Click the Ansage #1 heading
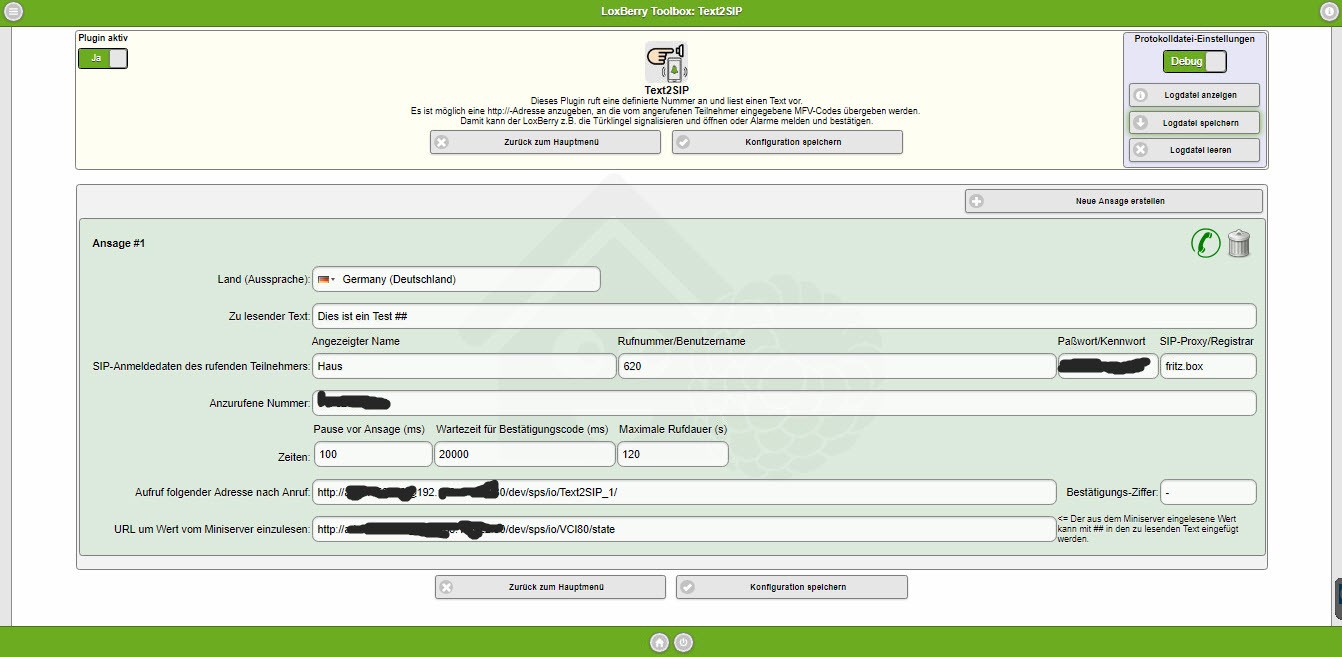The height and width of the screenshot is (657, 1342). coord(119,243)
